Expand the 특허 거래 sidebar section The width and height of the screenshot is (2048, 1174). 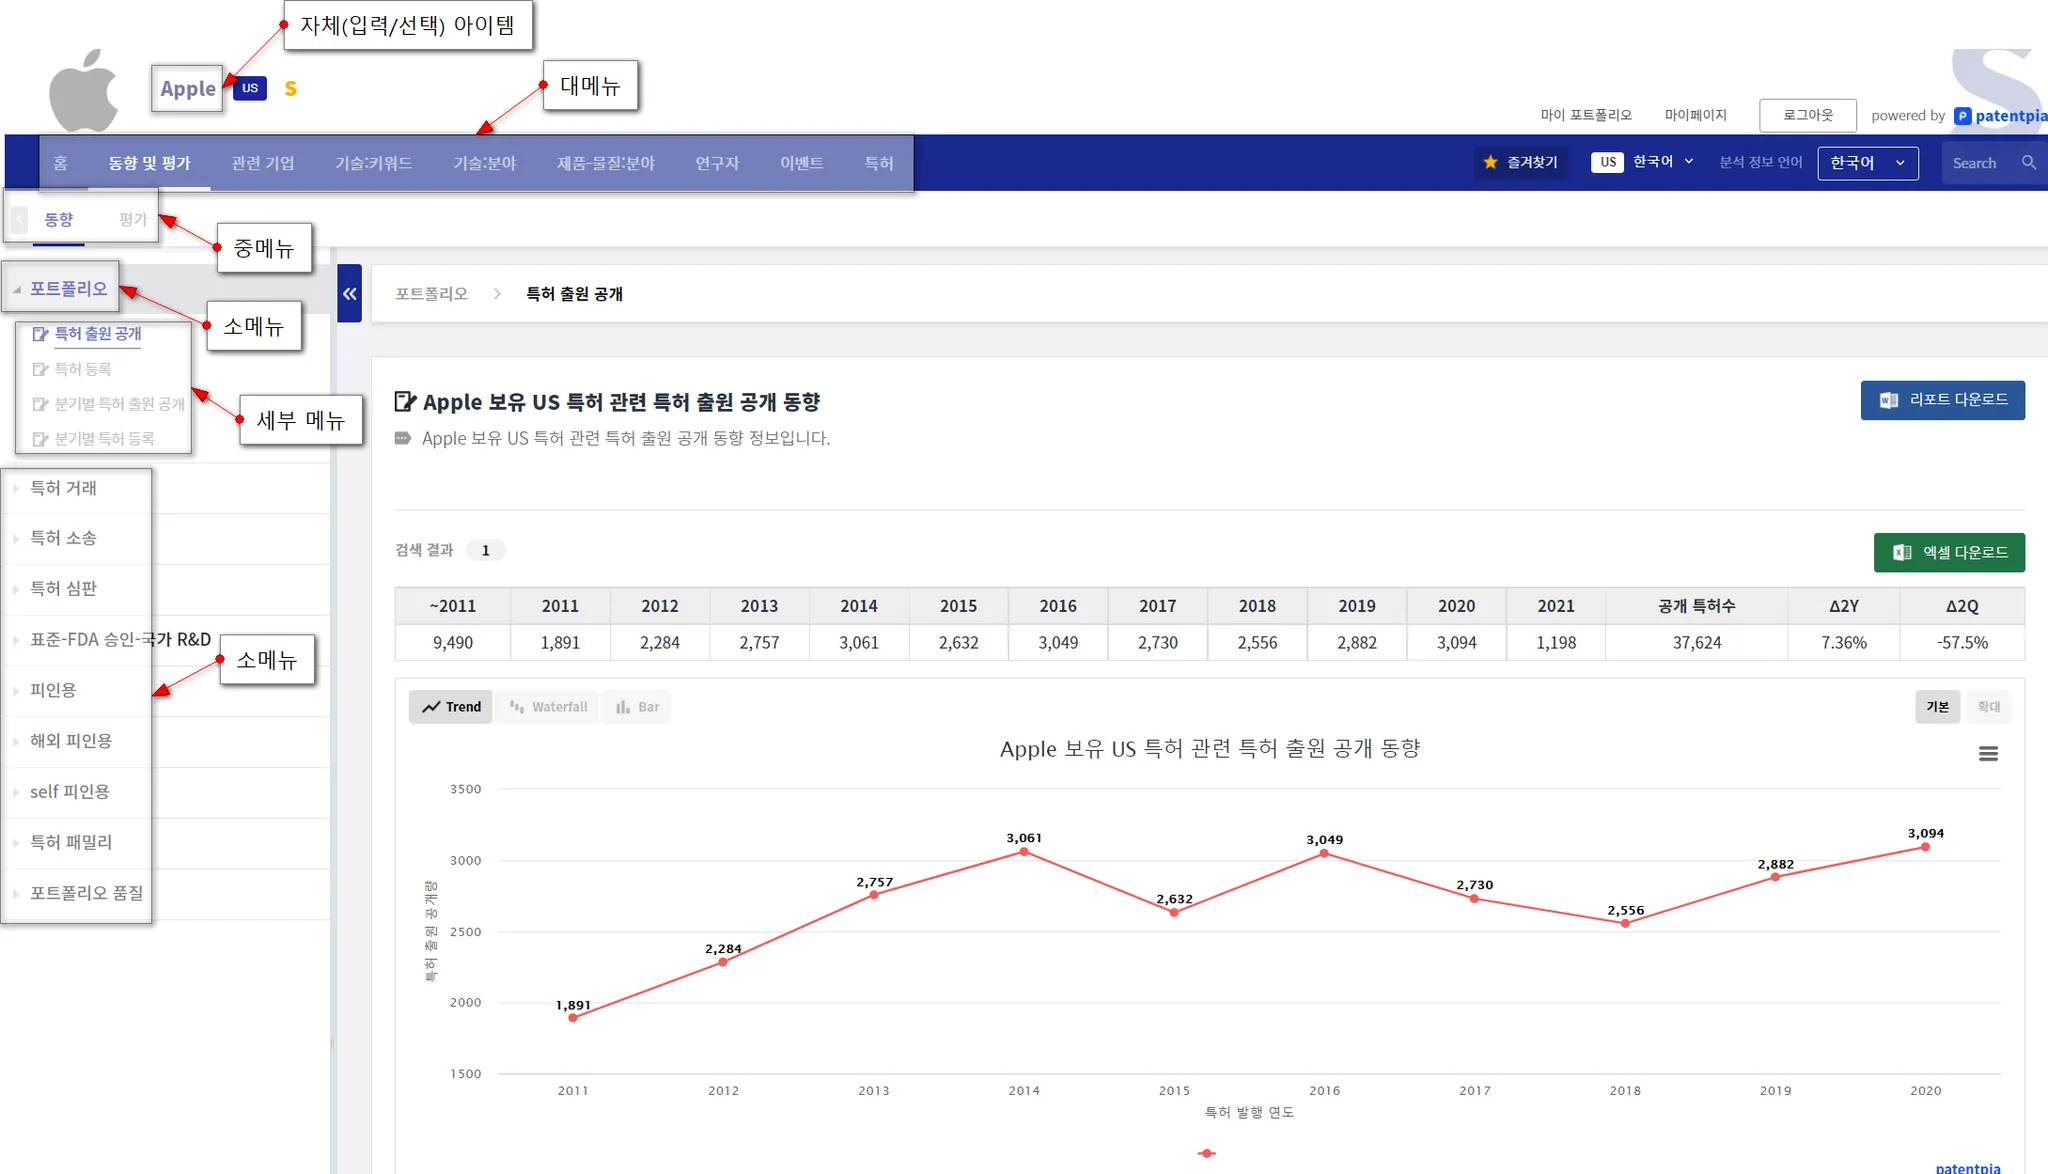click(x=63, y=488)
